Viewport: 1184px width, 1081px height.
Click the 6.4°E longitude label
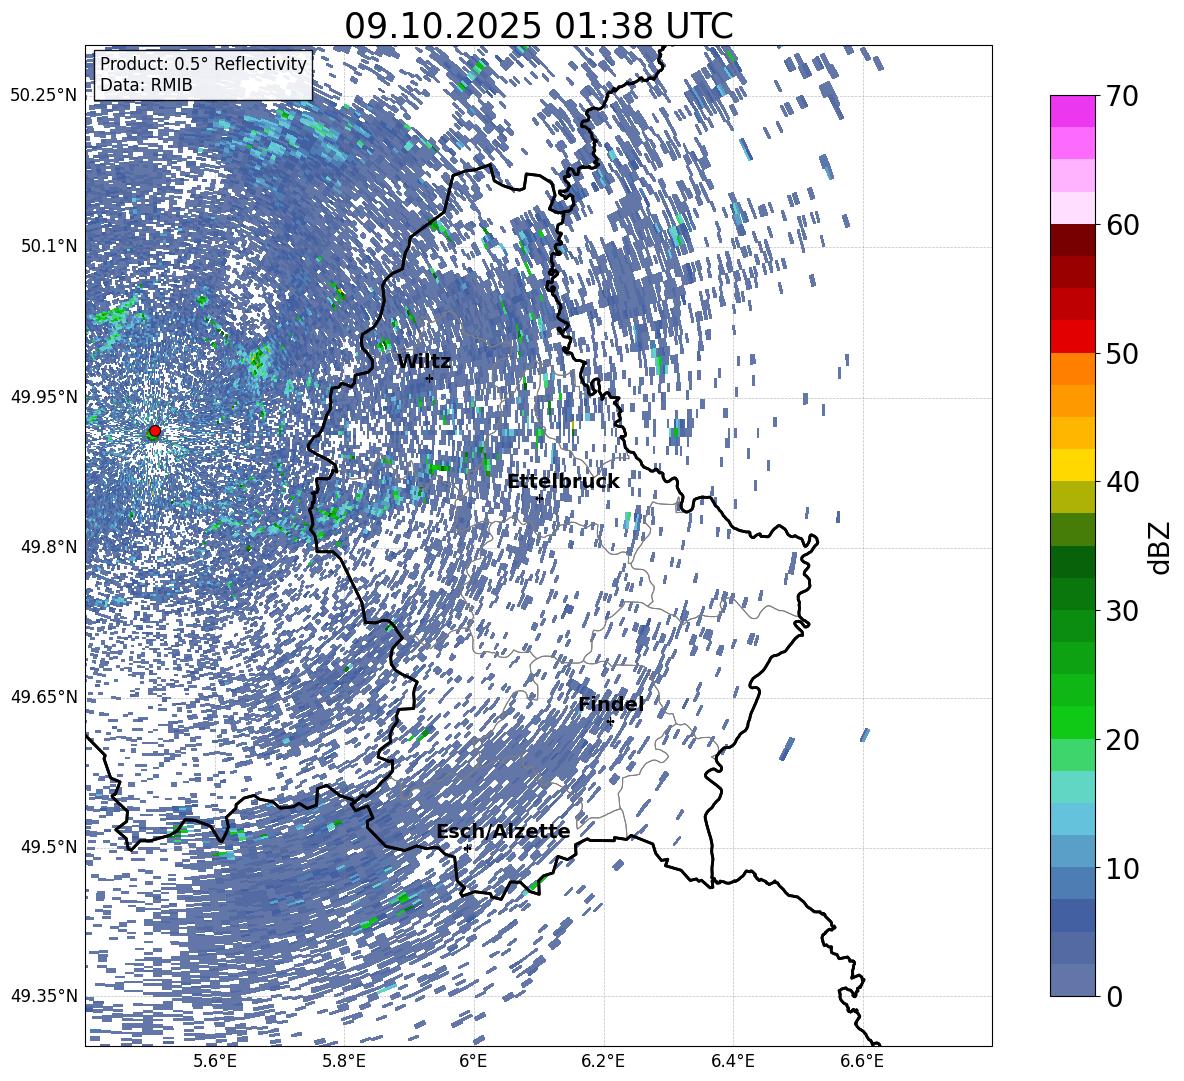pyautogui.click(x=733, y=1061)
